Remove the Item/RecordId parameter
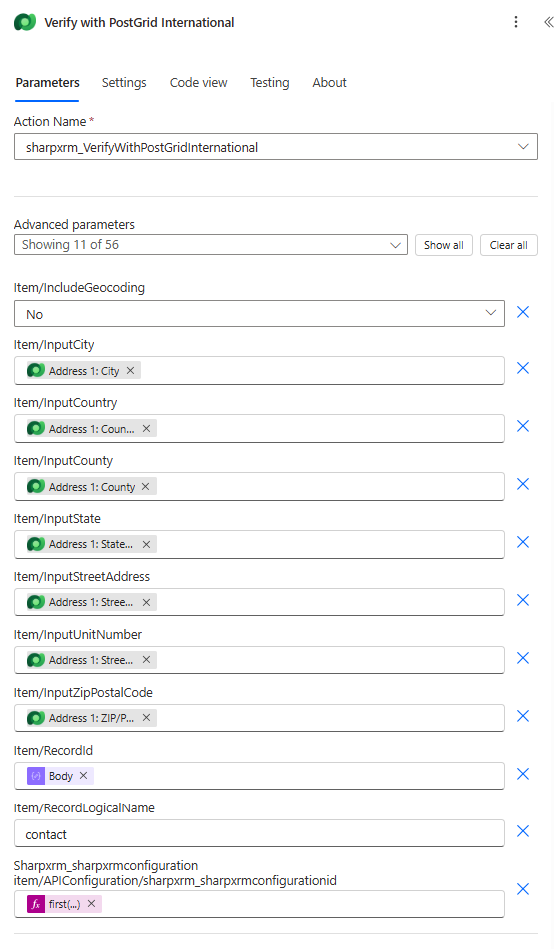 point(523,775)
